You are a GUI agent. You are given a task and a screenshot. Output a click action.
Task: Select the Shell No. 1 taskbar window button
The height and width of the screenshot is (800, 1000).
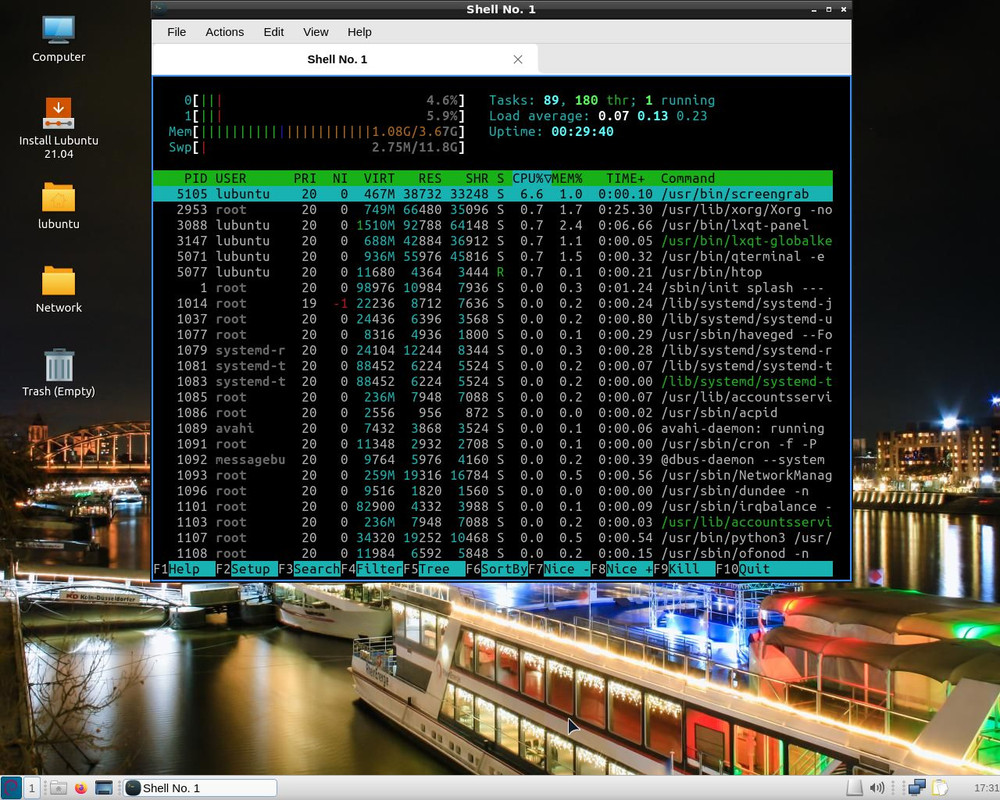[200, 788]
